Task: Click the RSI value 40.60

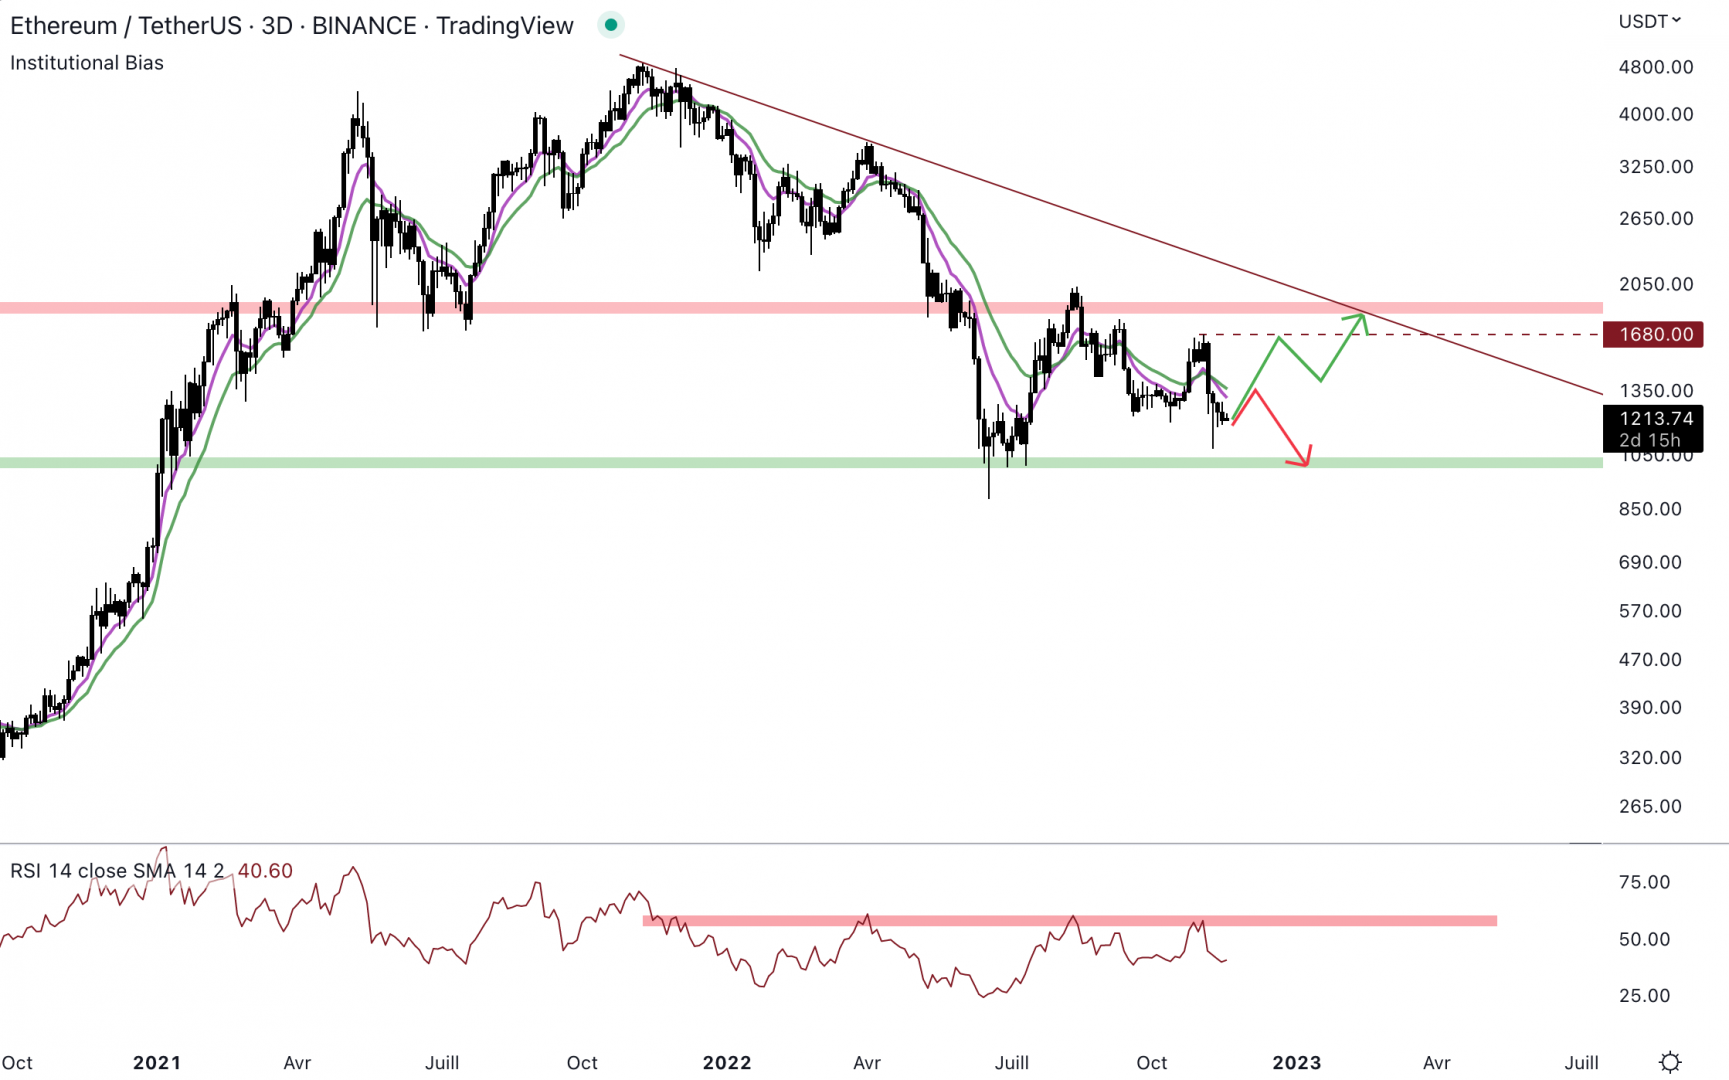Action: [265, 871]
